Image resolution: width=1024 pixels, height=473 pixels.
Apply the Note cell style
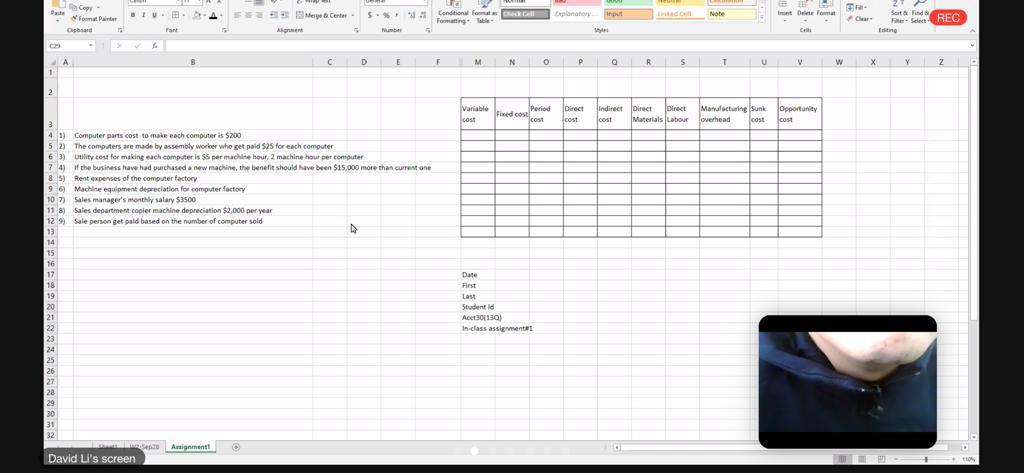click(732, 14)
